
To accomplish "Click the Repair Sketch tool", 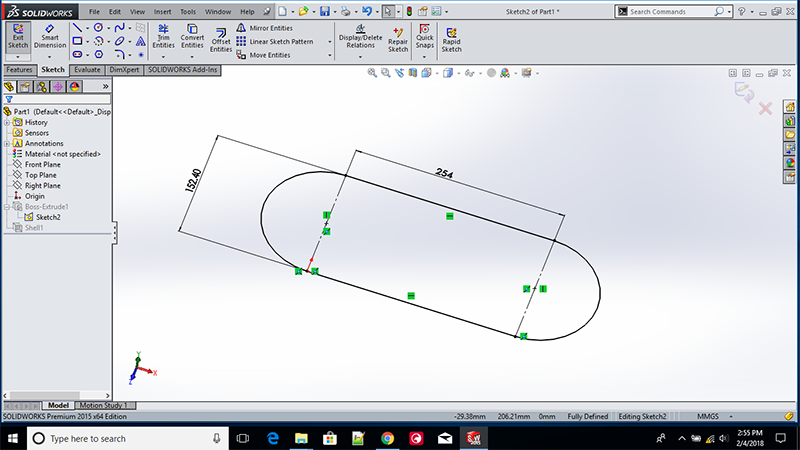I will (398, 40).
